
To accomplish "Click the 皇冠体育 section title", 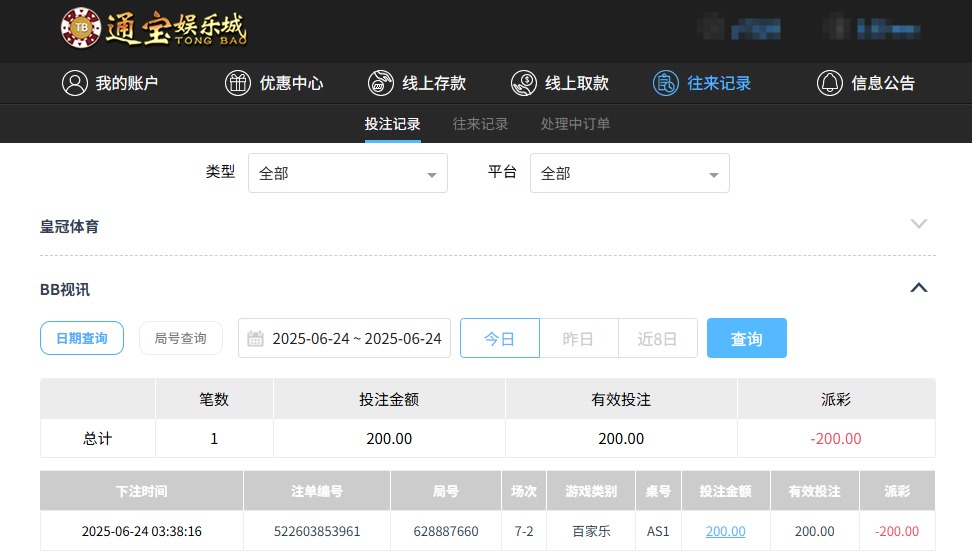I will [x=69, y=227].
